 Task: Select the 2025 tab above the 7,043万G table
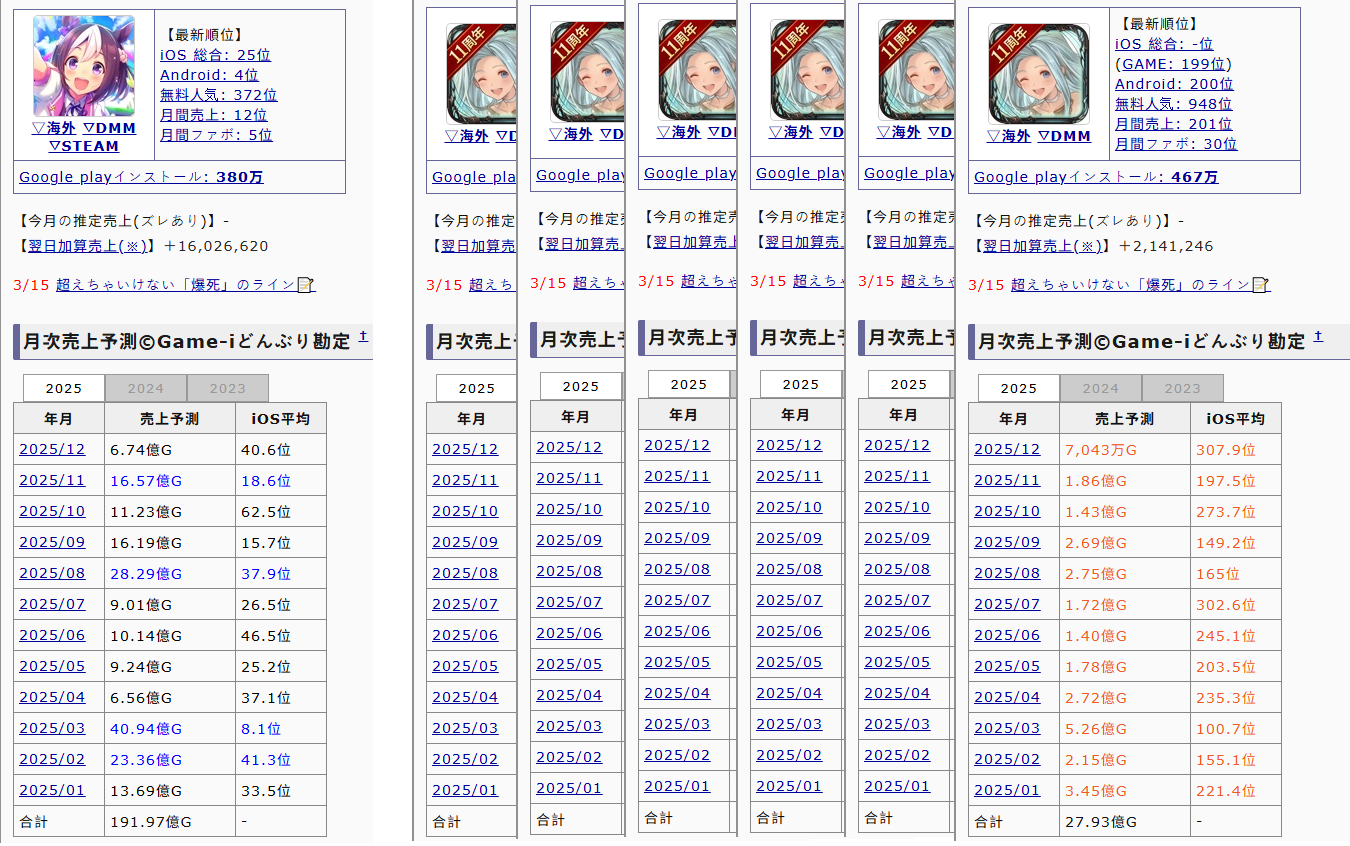point(1019,389)
